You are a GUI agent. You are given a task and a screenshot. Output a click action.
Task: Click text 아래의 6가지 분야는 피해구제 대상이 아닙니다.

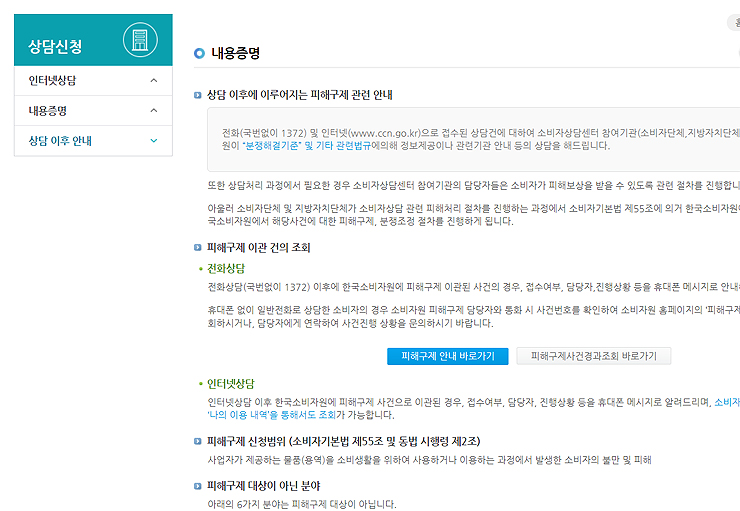coord(302,504)
